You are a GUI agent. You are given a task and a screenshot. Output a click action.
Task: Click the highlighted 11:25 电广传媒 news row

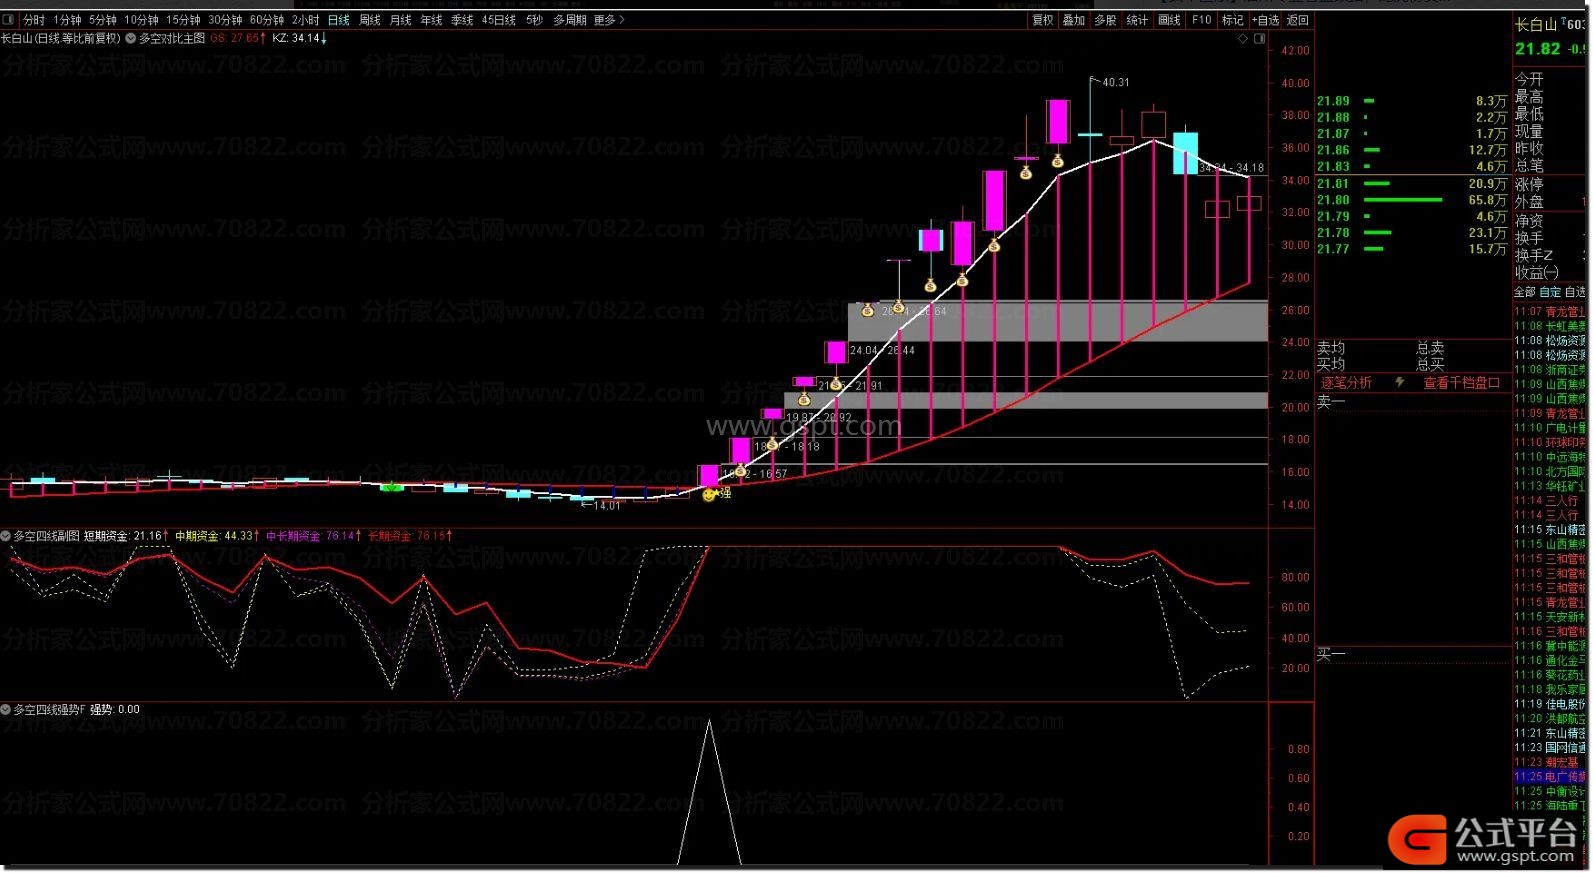[1550, 776]
